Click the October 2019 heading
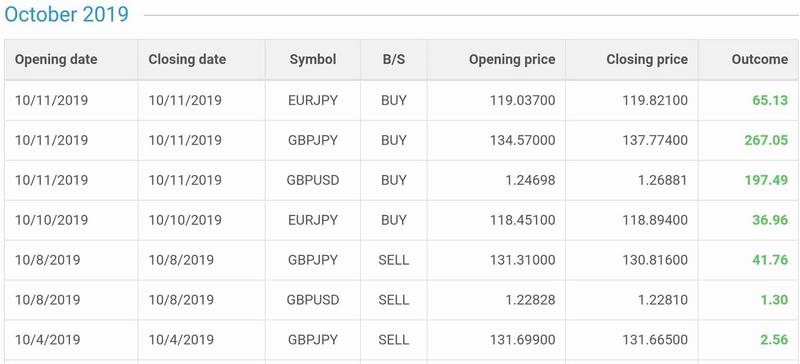The height and width of the screenshot is (364, 800). [66, 14]
